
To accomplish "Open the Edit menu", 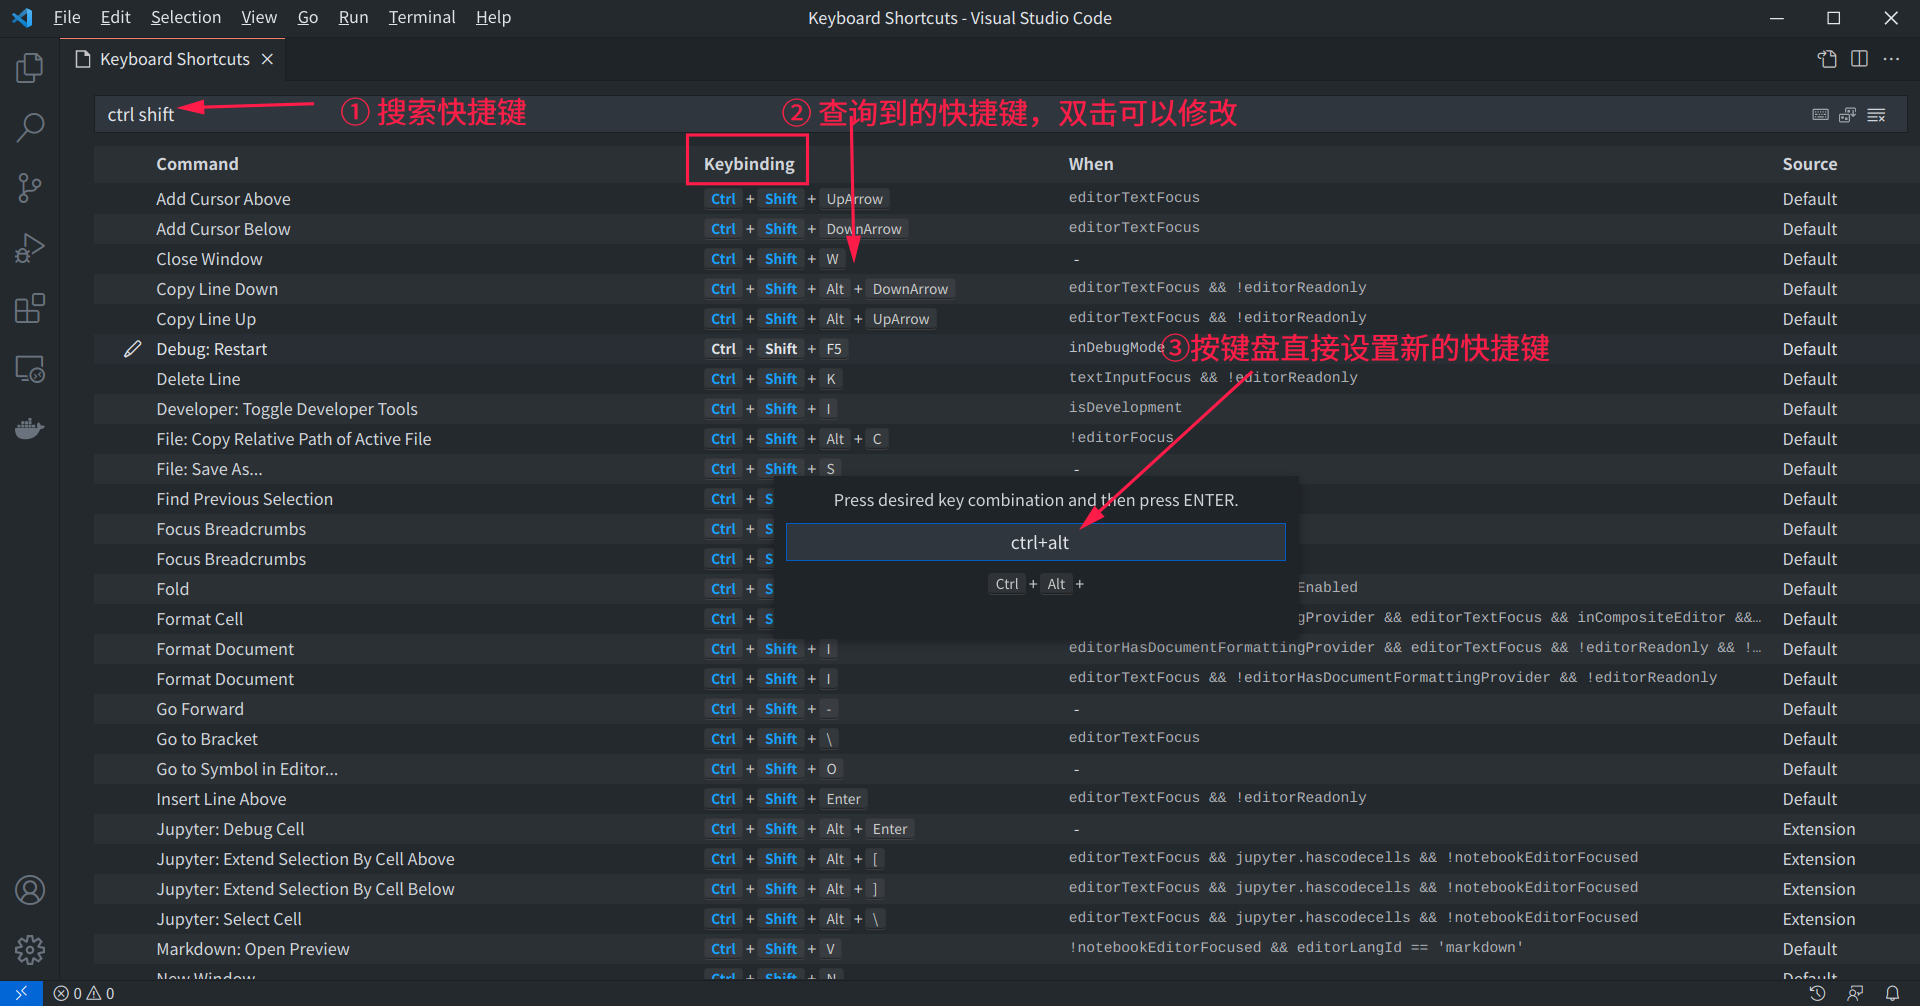I will tap(116, 18).
